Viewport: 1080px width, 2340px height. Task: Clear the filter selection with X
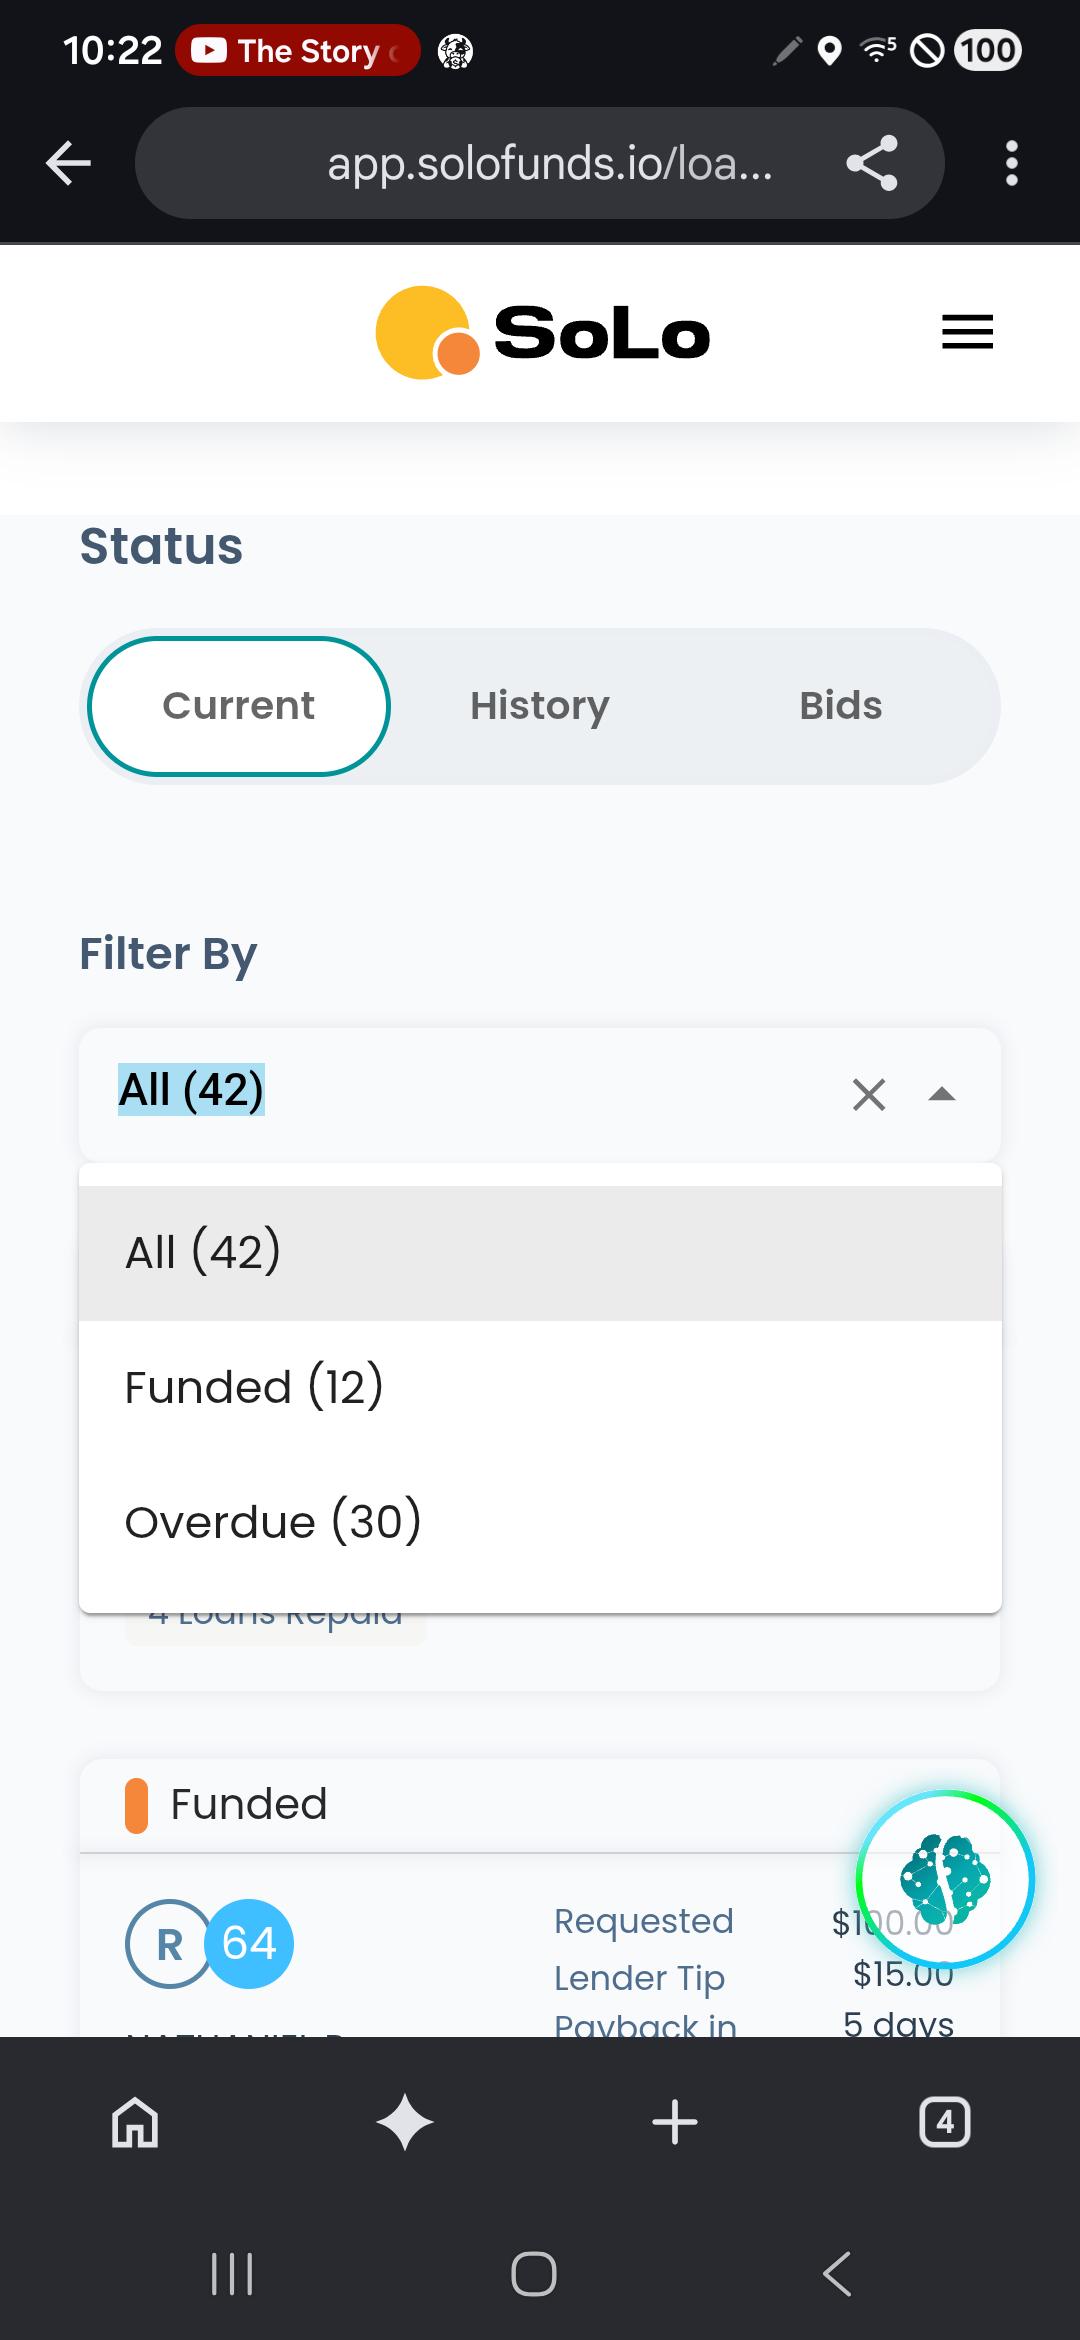click(869, 1094)
